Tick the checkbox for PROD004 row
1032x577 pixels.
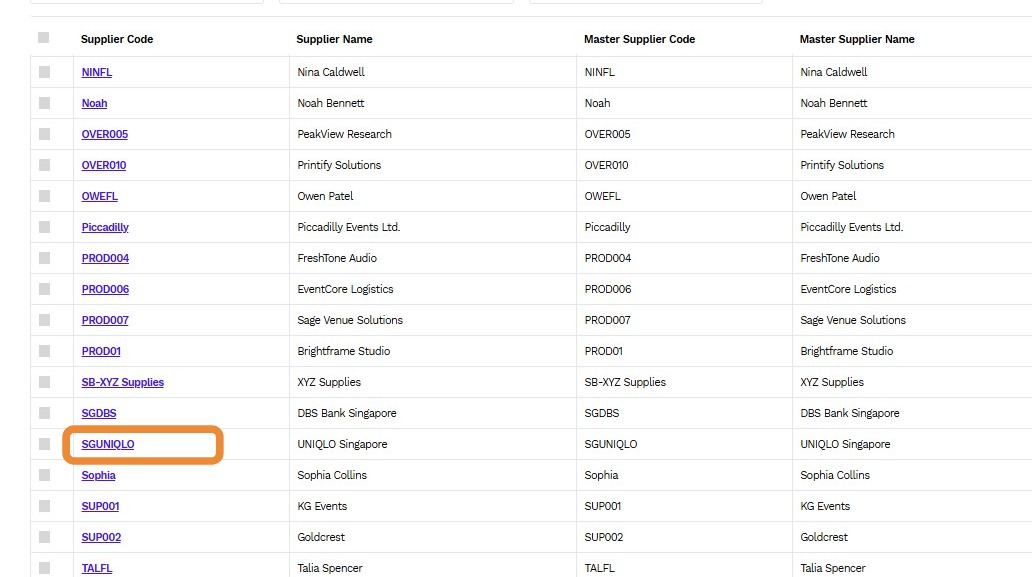pyautogui.click(x=44, y=258)
